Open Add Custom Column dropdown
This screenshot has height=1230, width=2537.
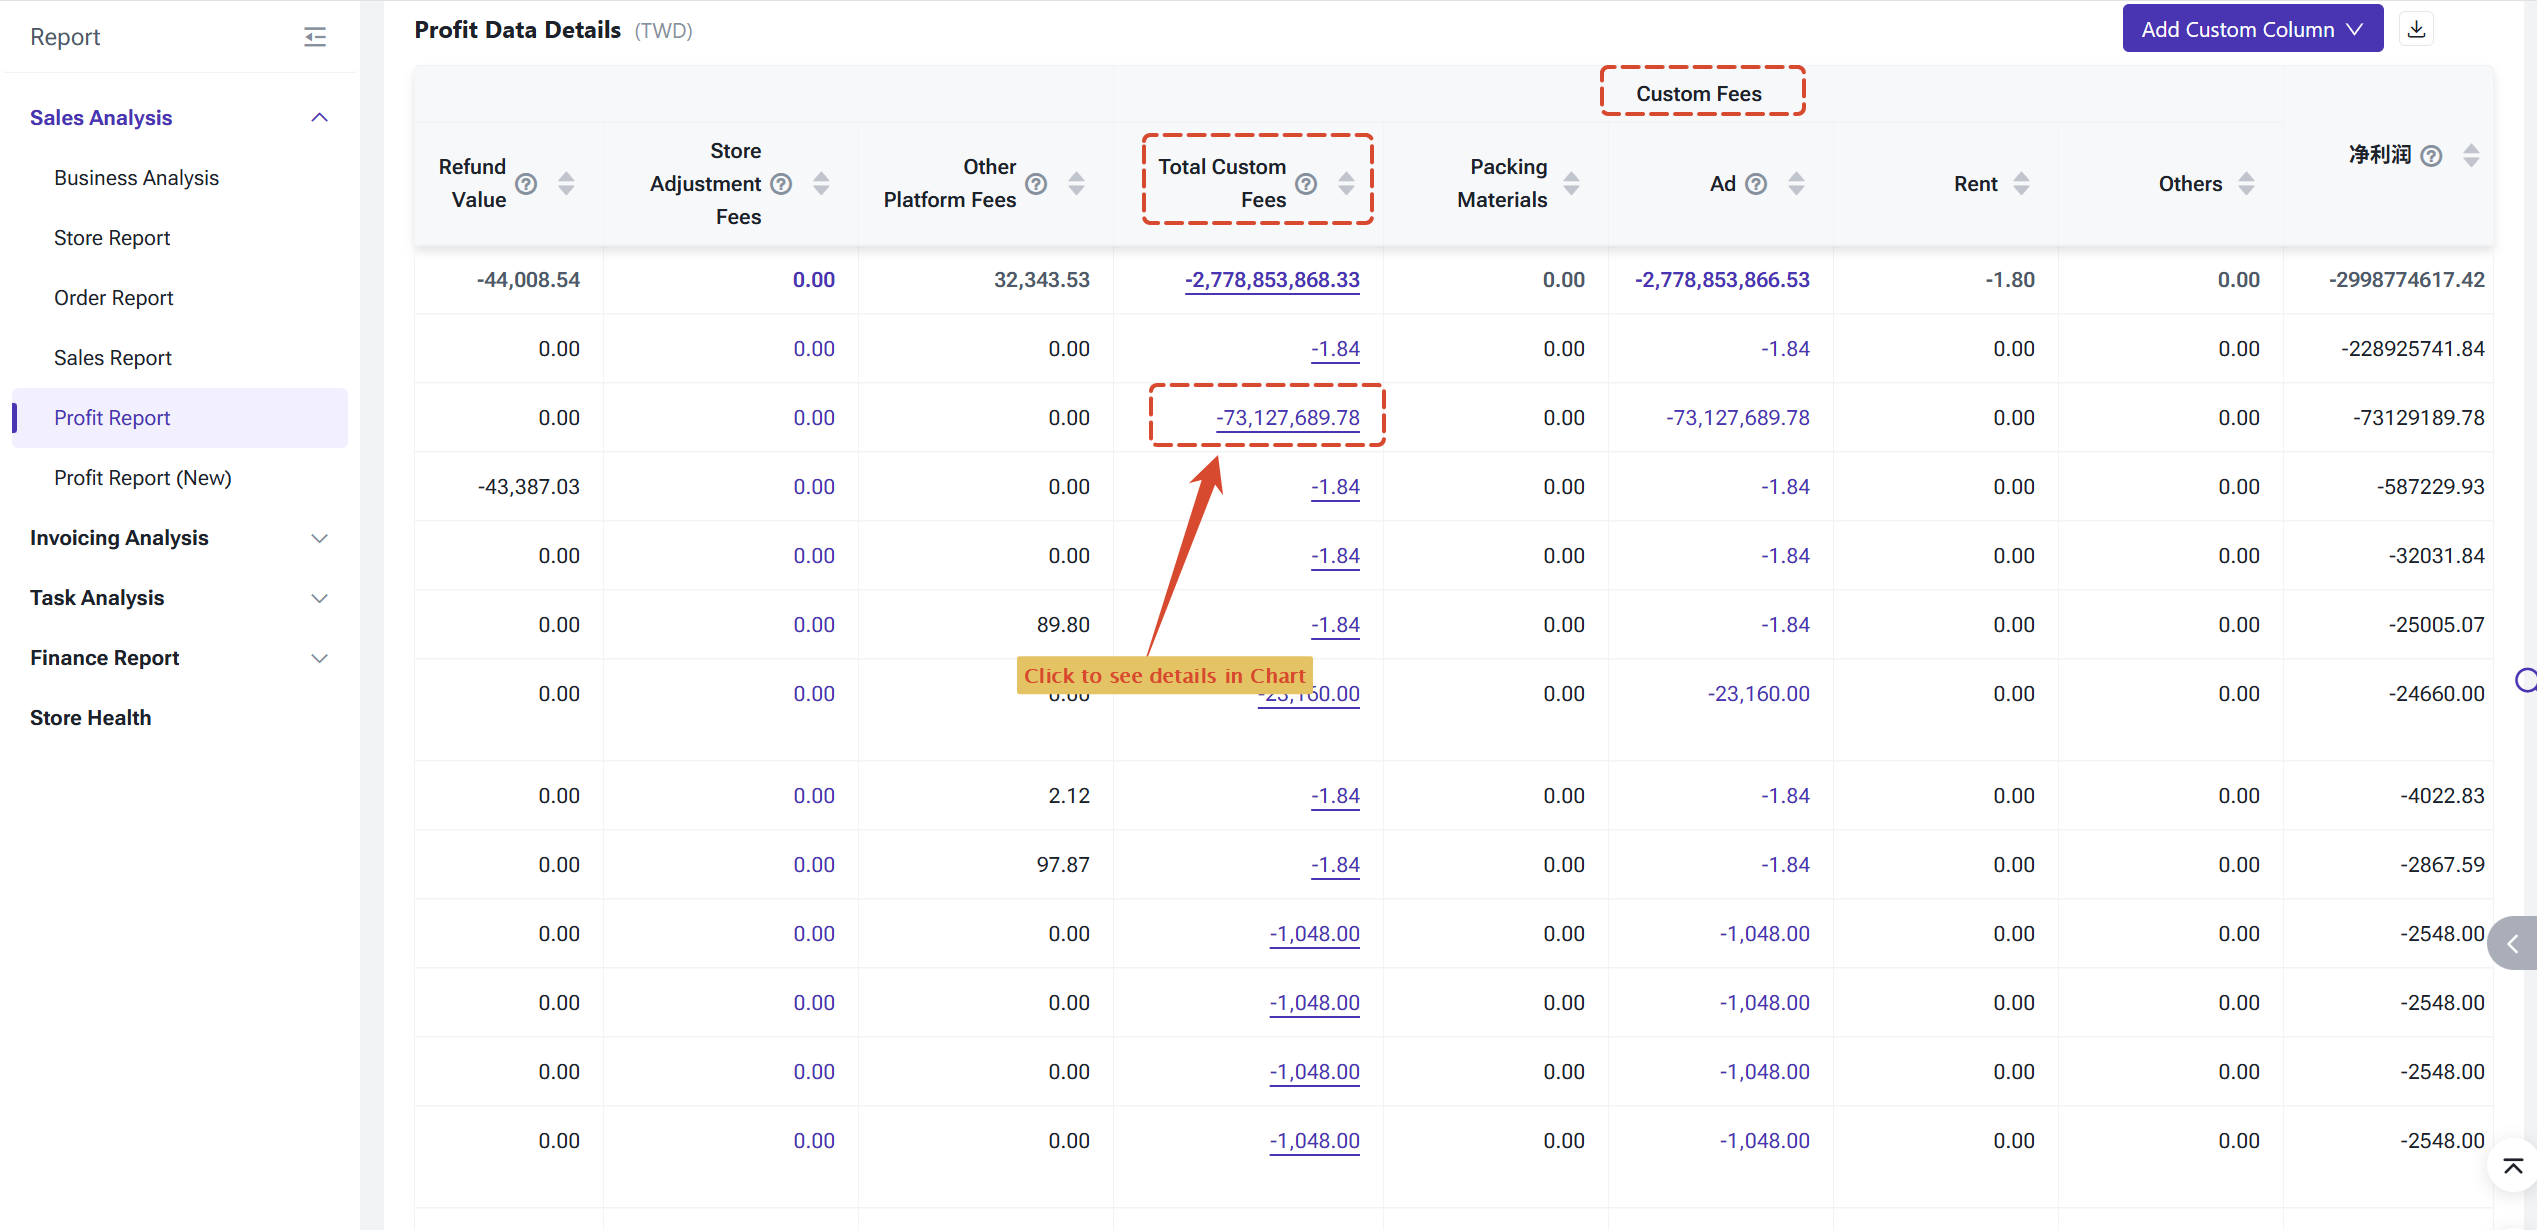[2252, 29]
